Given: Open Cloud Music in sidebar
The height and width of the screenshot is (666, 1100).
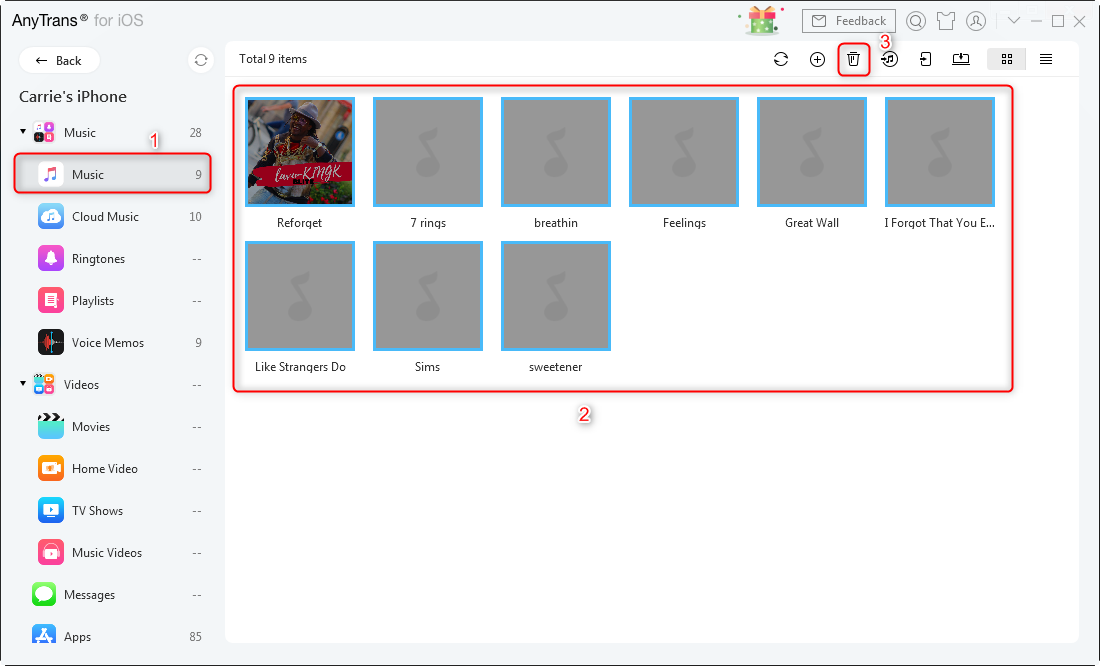Looking at the screenshot, I should coord(112,216).
